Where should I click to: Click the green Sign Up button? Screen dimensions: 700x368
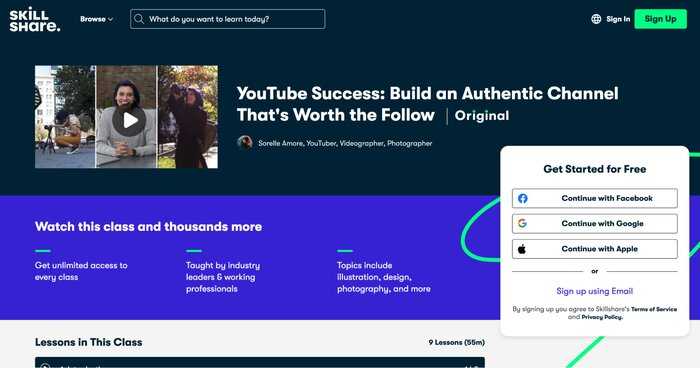click(x=660, y=19)
